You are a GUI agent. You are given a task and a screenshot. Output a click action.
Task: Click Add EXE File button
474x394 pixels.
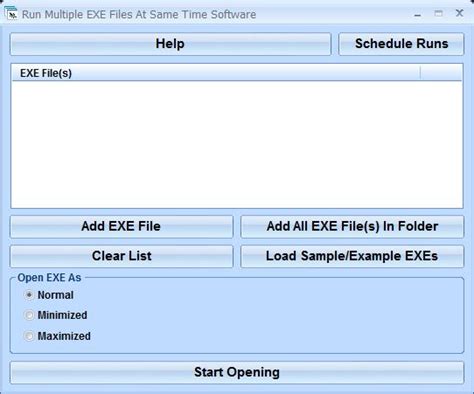click(121, 226)
